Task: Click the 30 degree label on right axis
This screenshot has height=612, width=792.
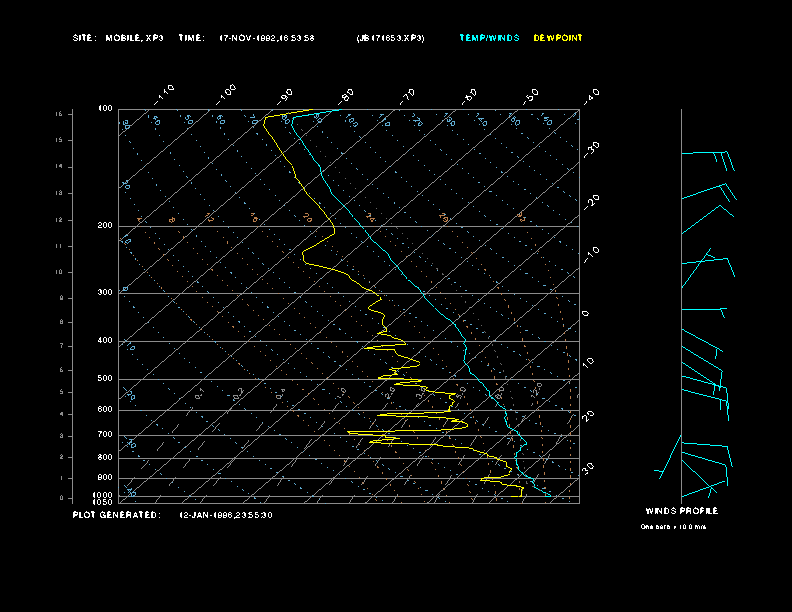Action: click(588, 467)
